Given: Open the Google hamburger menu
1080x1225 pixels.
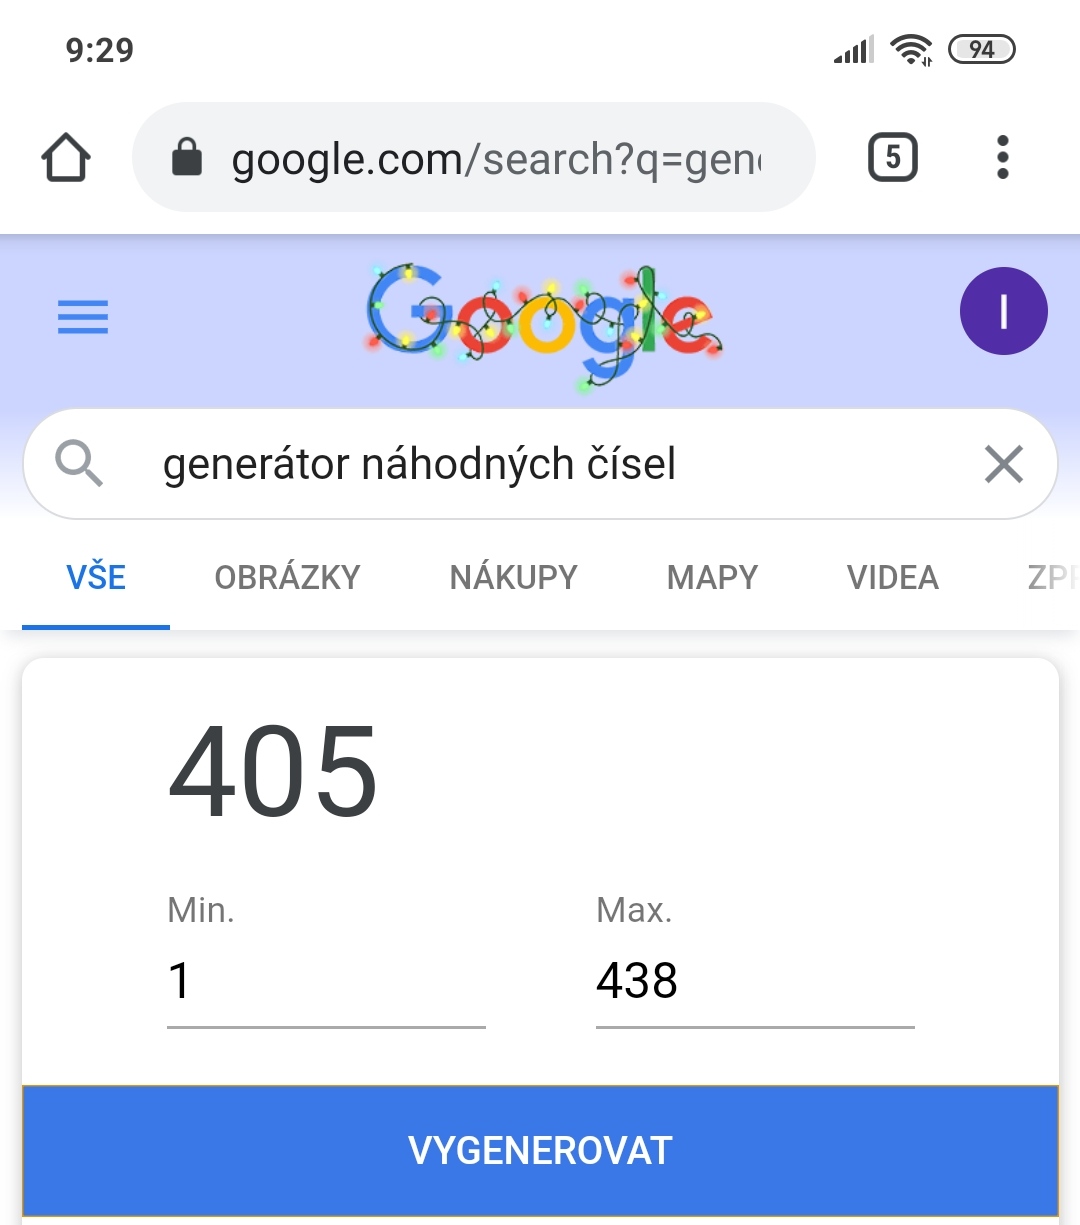Looking at the screenshot, I should pos(83,317).
